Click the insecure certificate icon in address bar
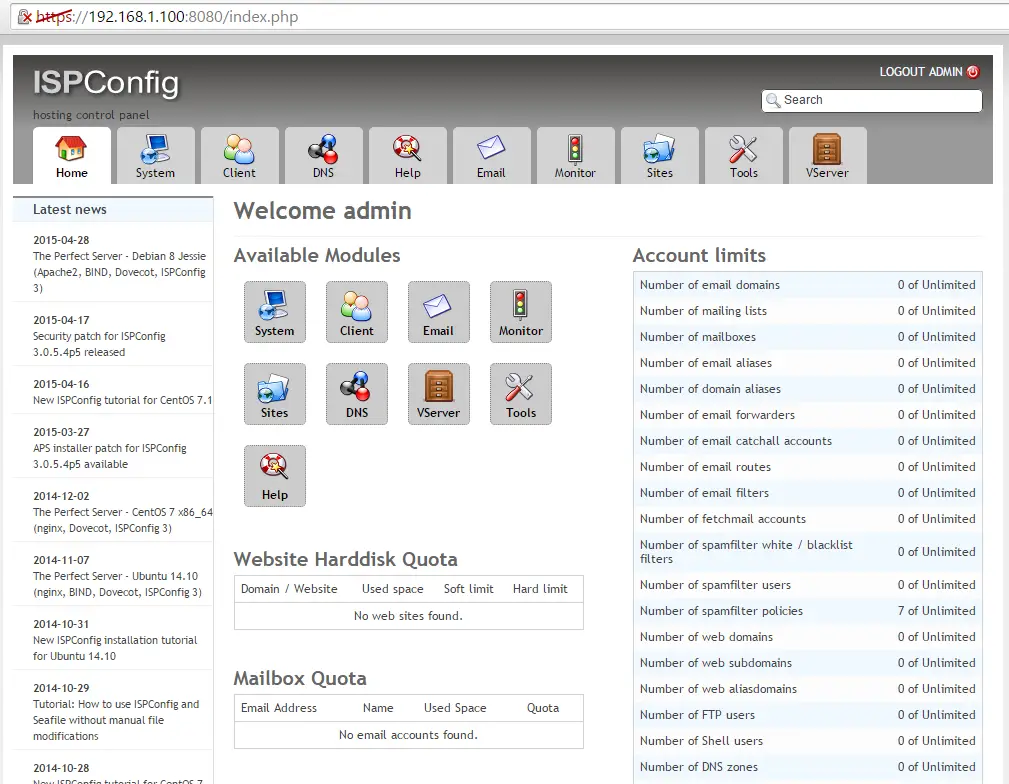The width and height of the screenshot is (1009, 784). [x=24, y=17]
